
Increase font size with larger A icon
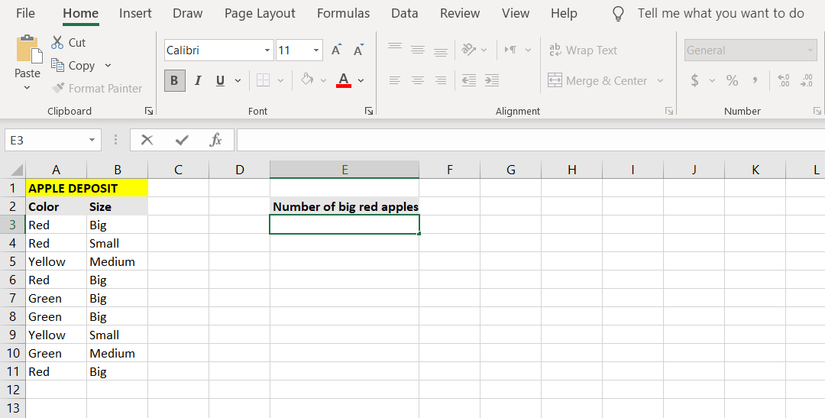coord(336,50)
